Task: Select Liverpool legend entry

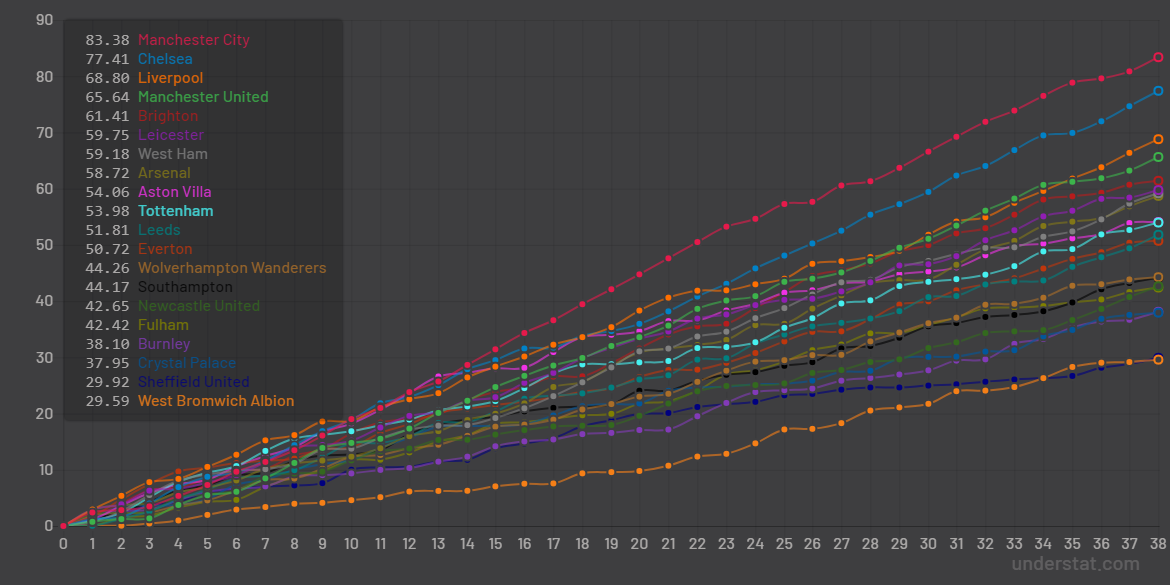Action: (170, 78)
